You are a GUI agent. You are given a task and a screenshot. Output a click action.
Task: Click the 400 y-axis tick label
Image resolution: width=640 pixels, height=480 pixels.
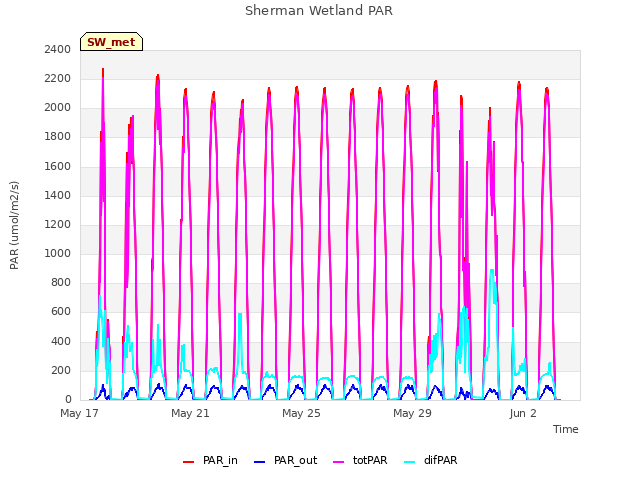pos(61,341)
